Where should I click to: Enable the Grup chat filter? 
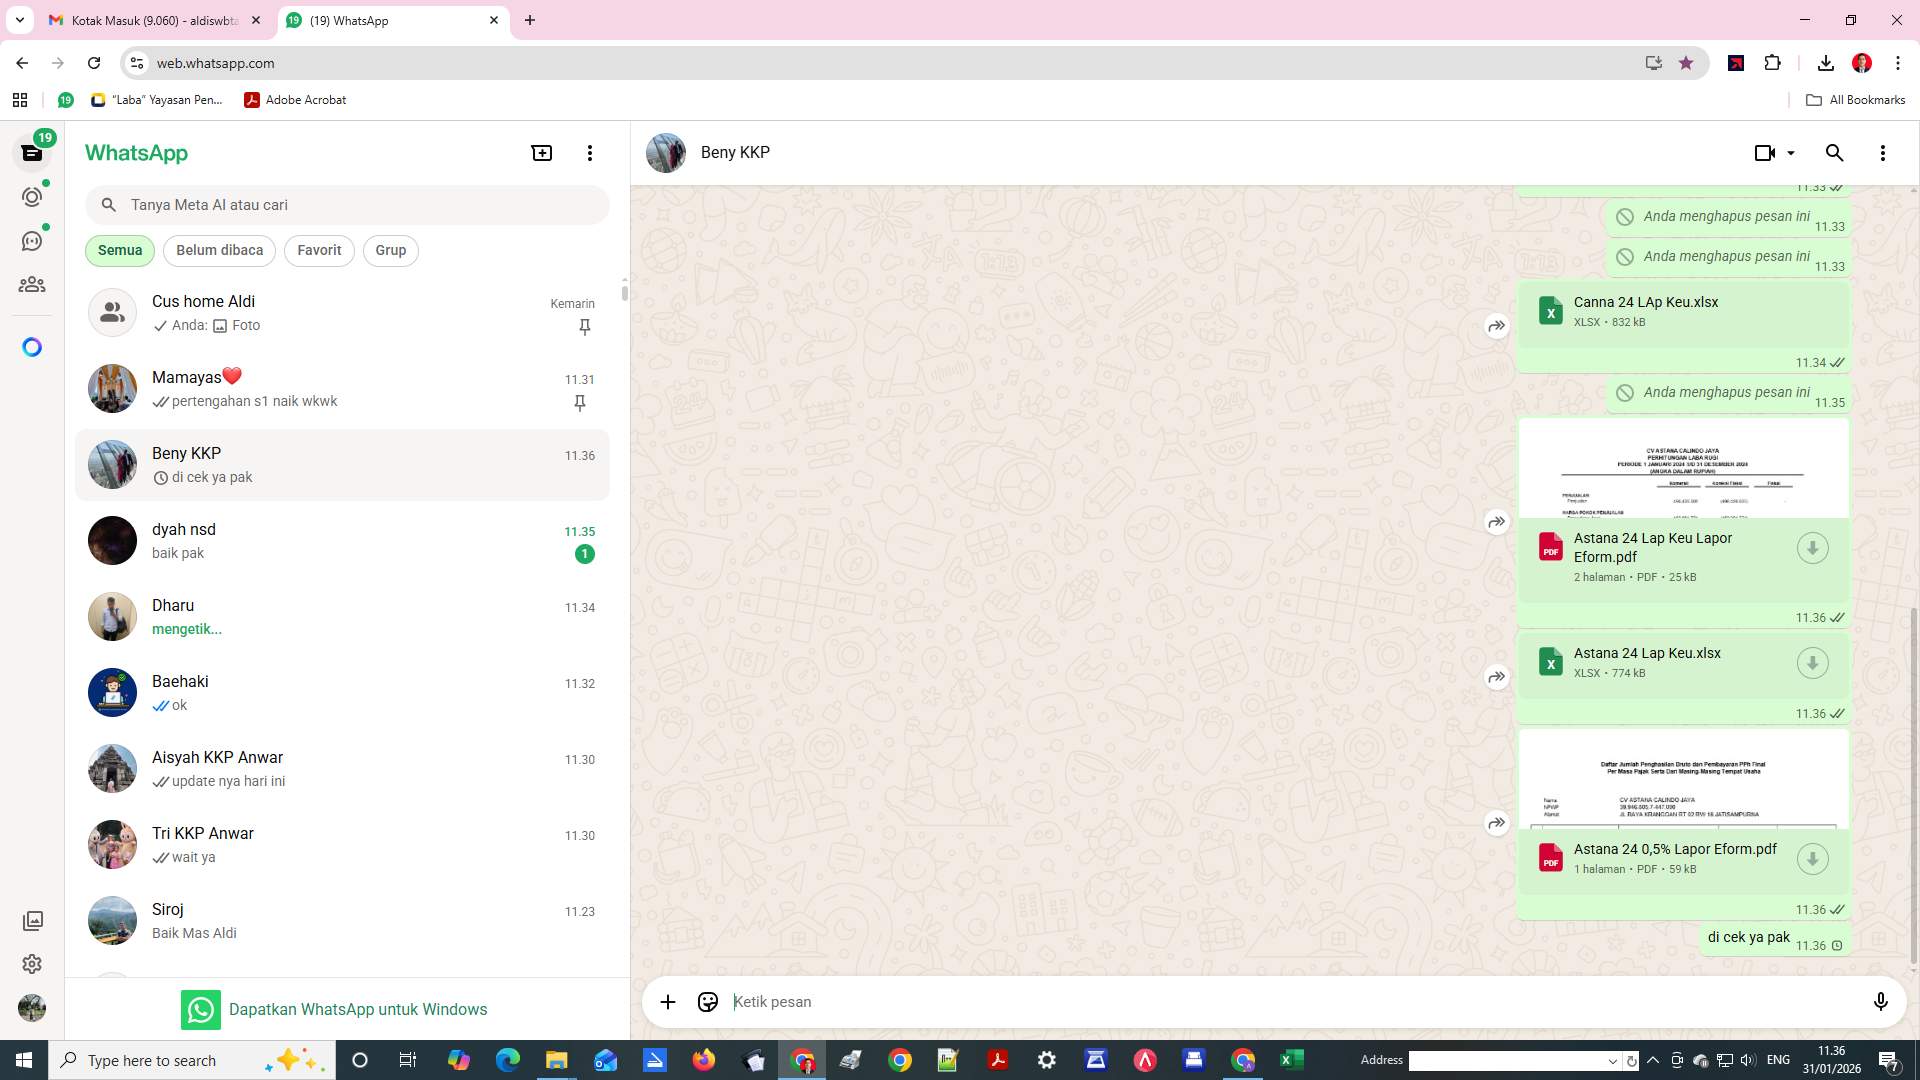[x=390, y=250]
